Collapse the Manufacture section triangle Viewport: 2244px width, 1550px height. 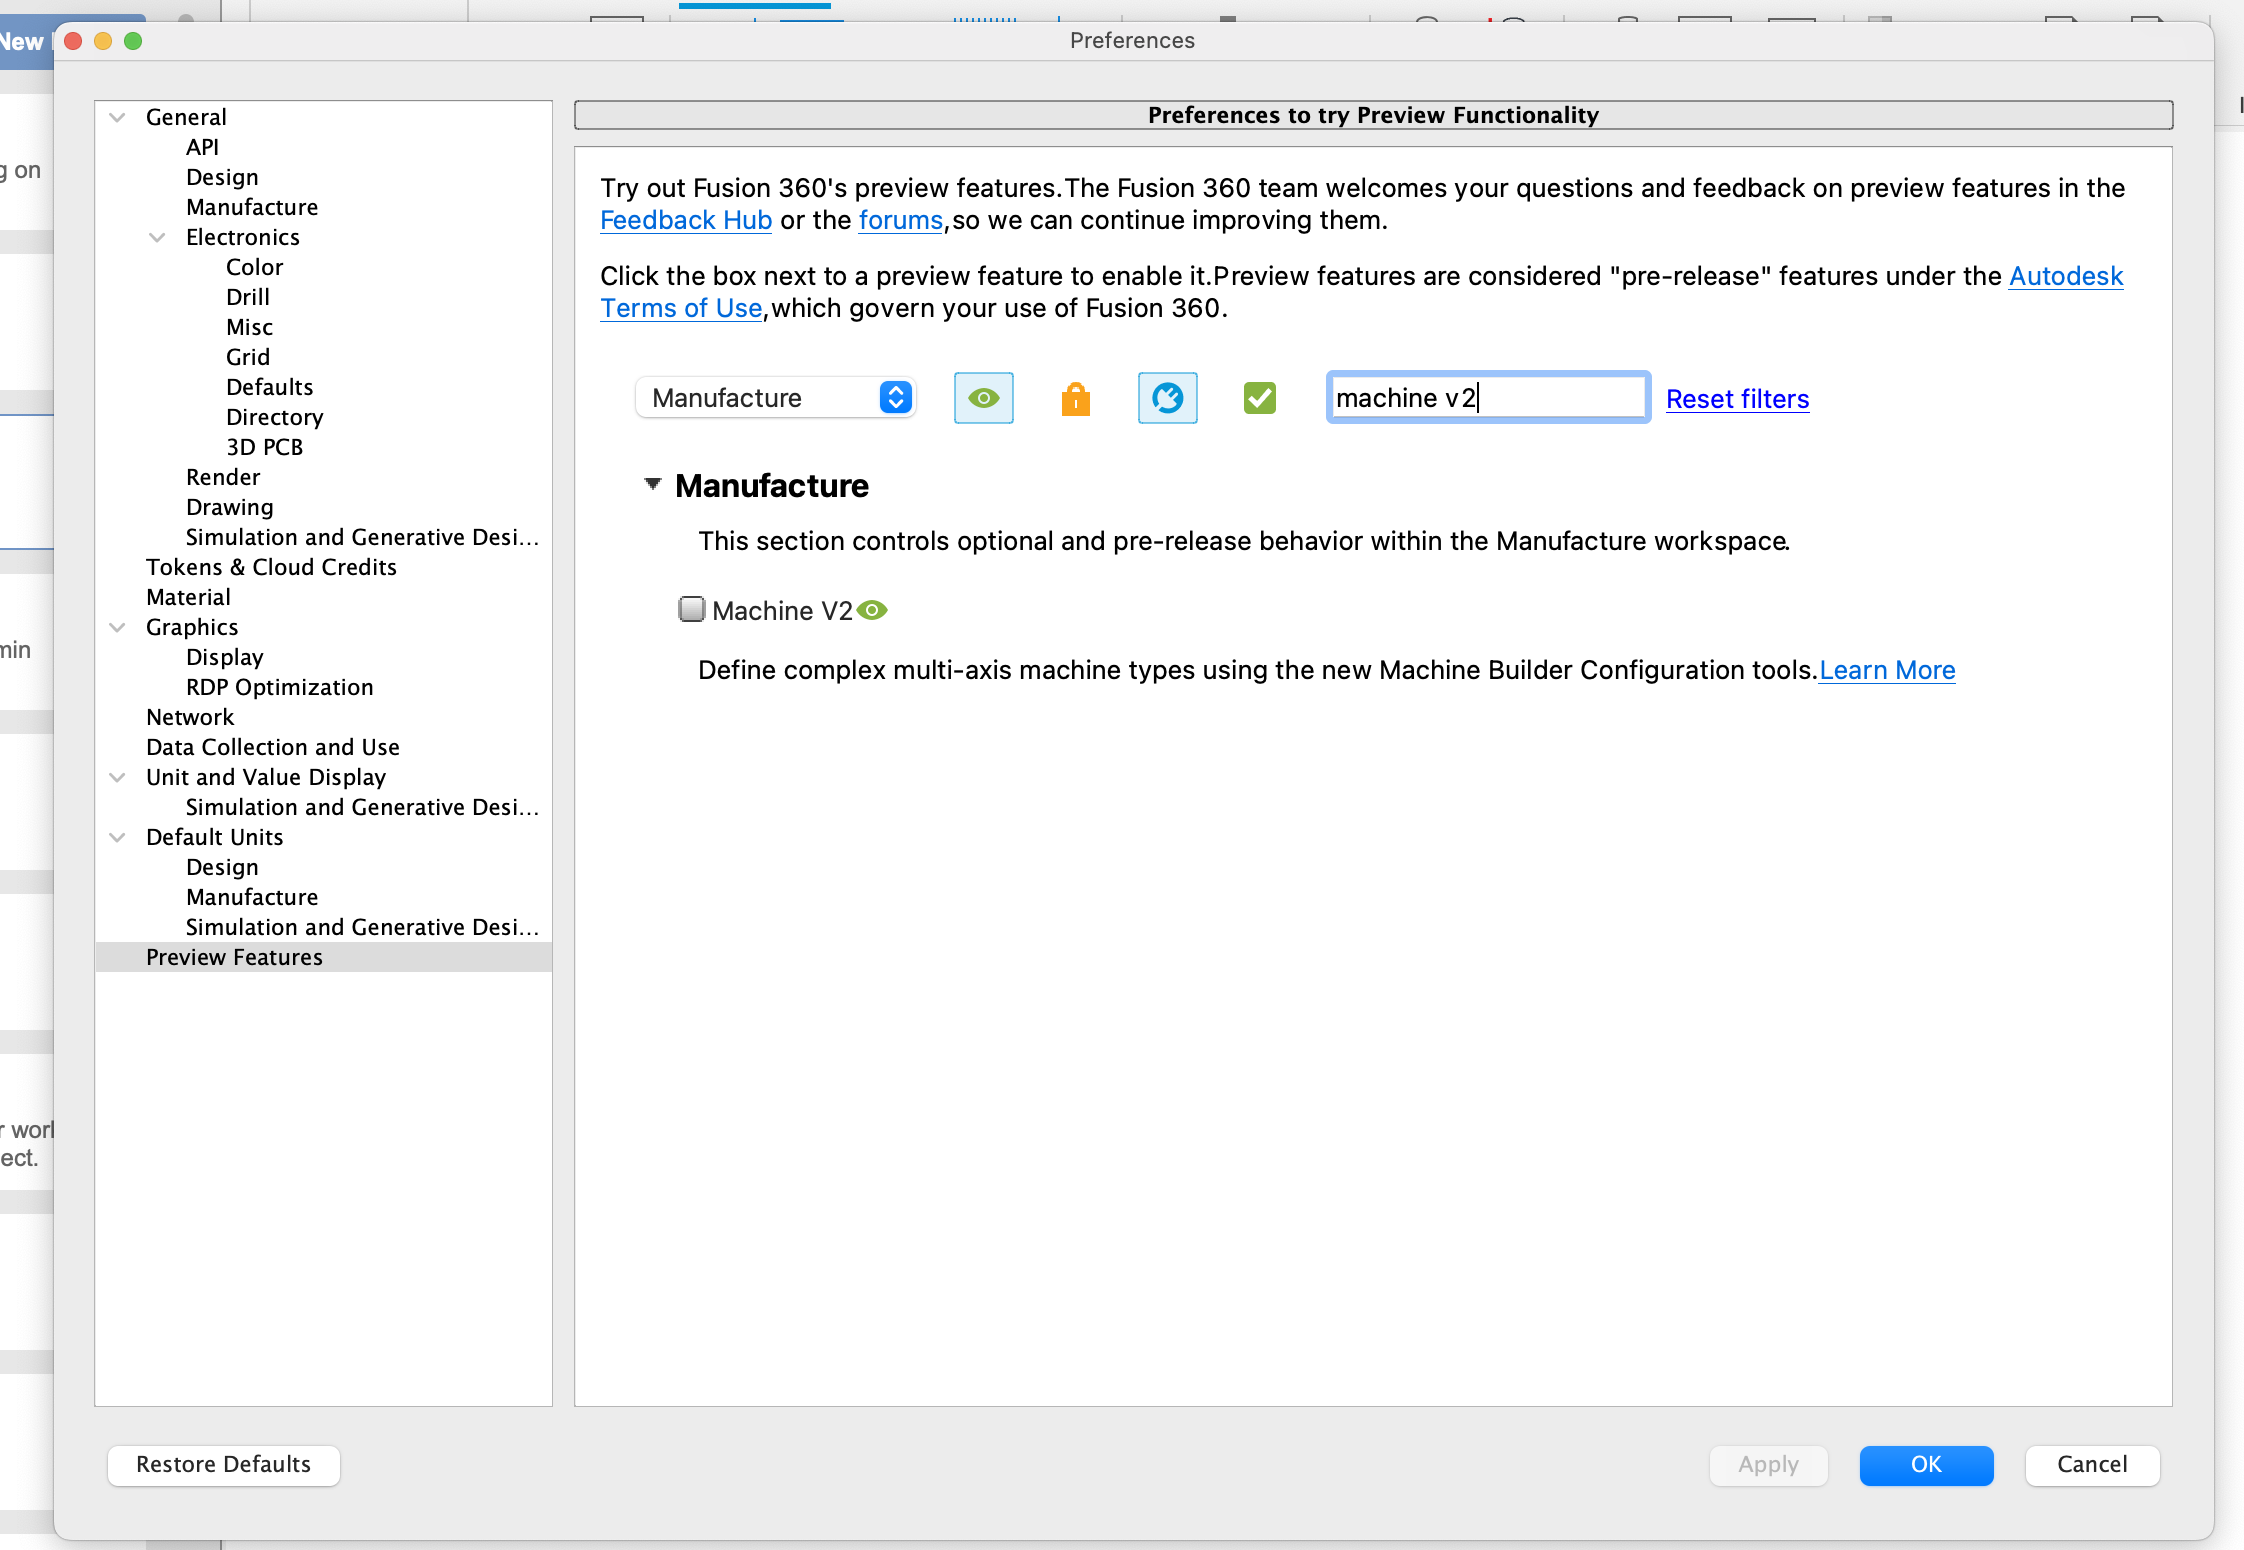pos(653,484)
